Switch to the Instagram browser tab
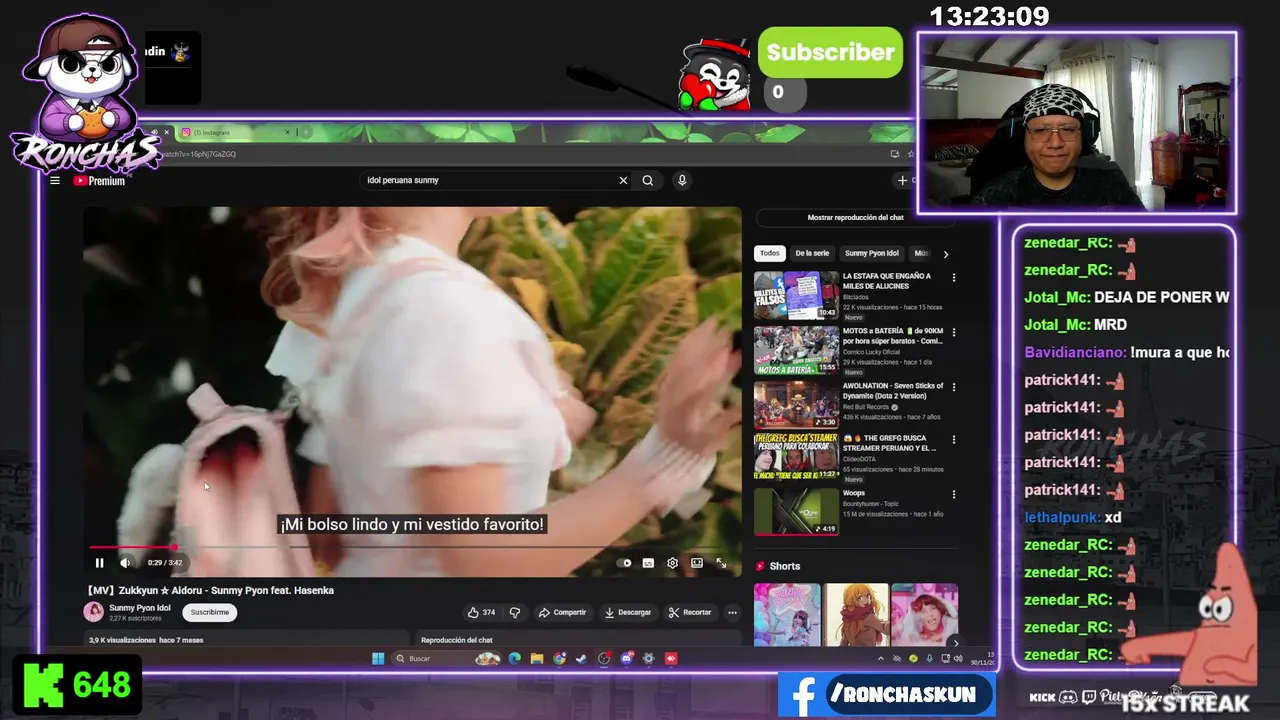The width and height of the screenshot is (1280, 720). point(232,132)
